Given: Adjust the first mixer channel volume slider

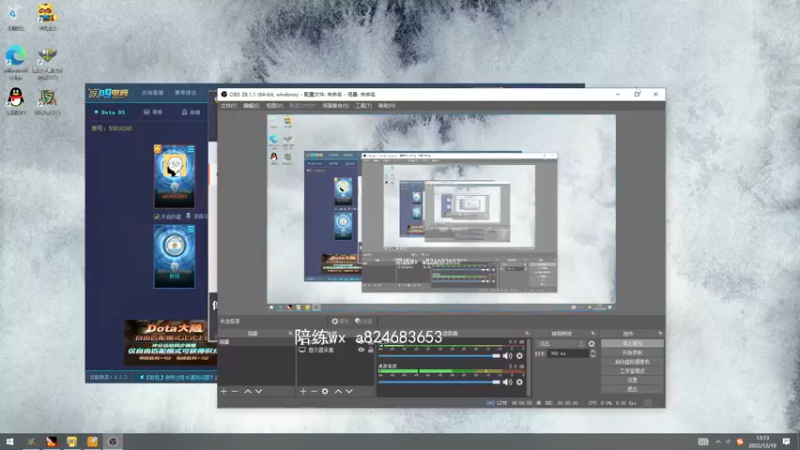Looking at the screenshot, I should pyautogui.click(x=439, y=356).
